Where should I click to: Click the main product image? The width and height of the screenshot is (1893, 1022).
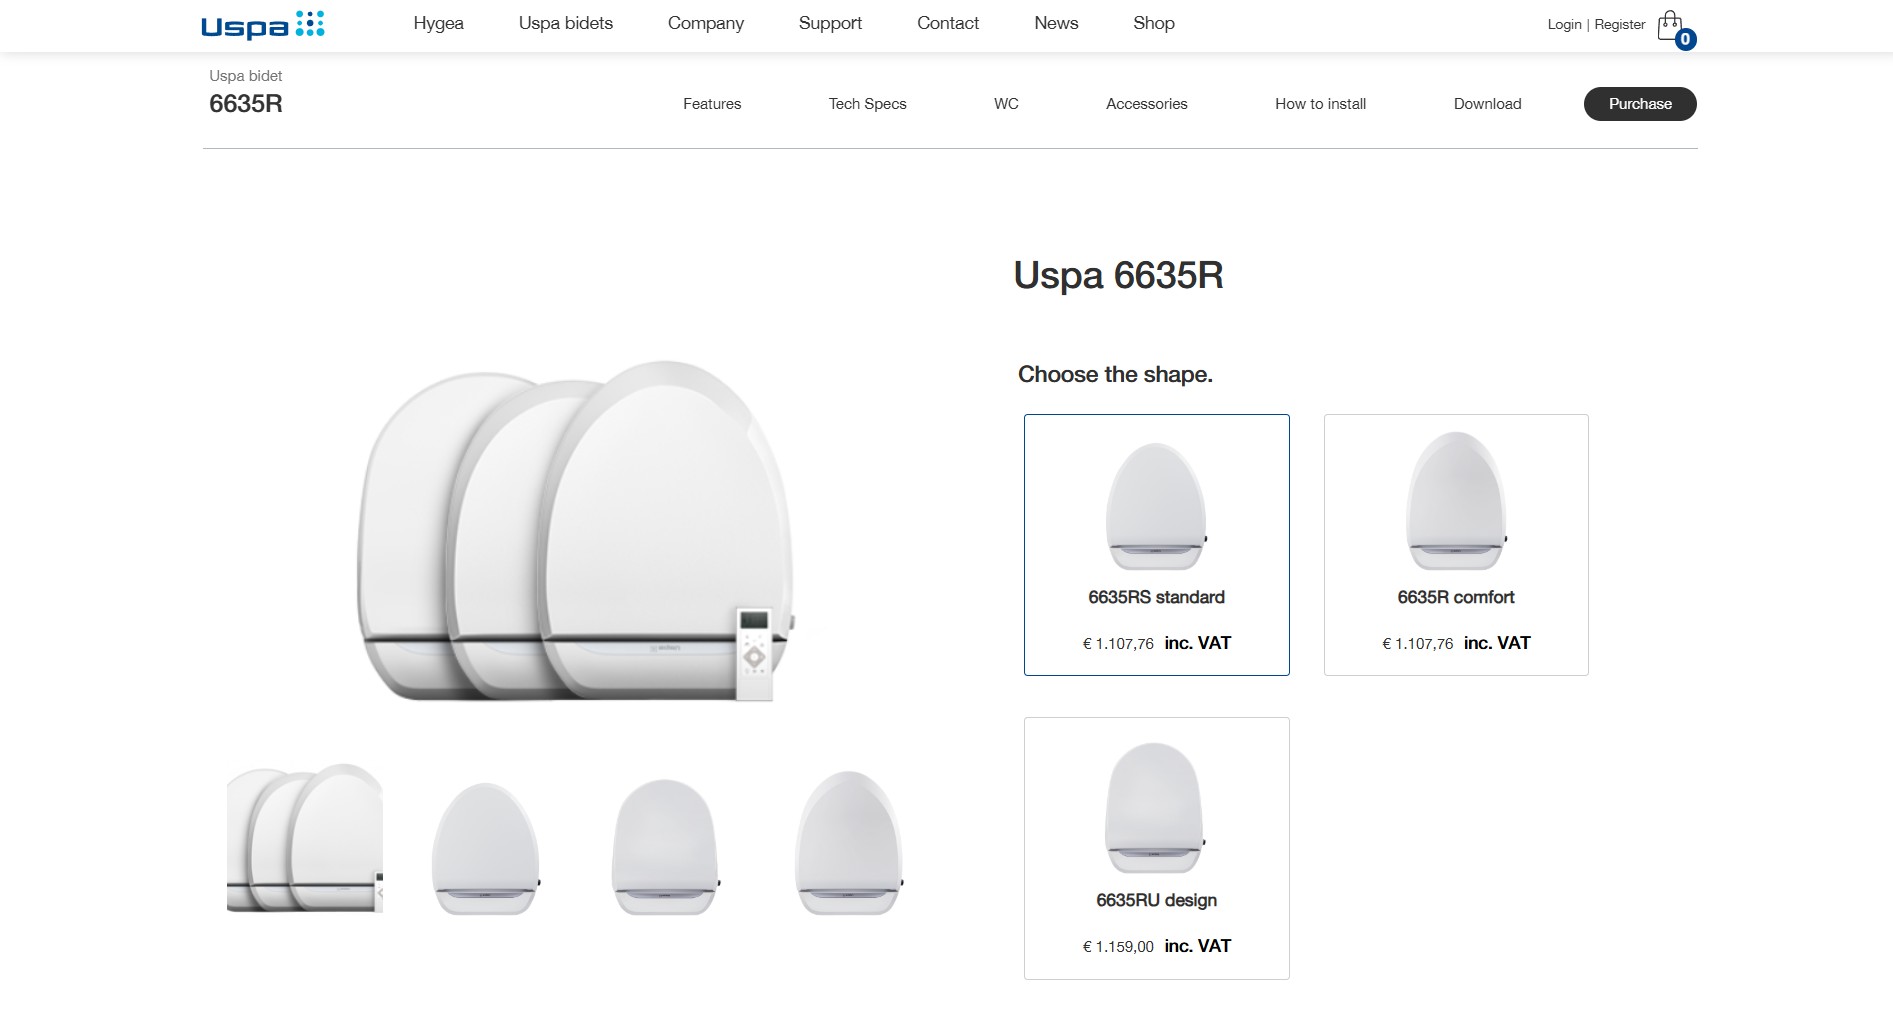tap(577, 532)
